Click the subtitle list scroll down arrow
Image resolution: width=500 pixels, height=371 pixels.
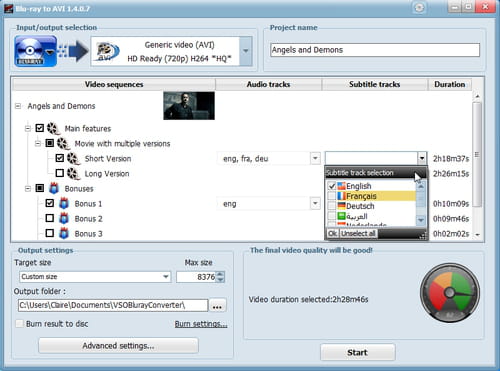tap(421, 220)
